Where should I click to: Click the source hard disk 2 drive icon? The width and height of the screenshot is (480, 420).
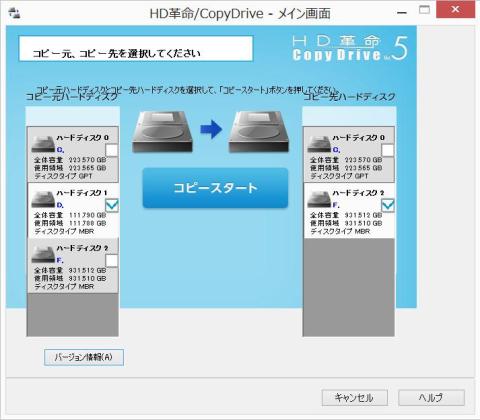(43, 255)
